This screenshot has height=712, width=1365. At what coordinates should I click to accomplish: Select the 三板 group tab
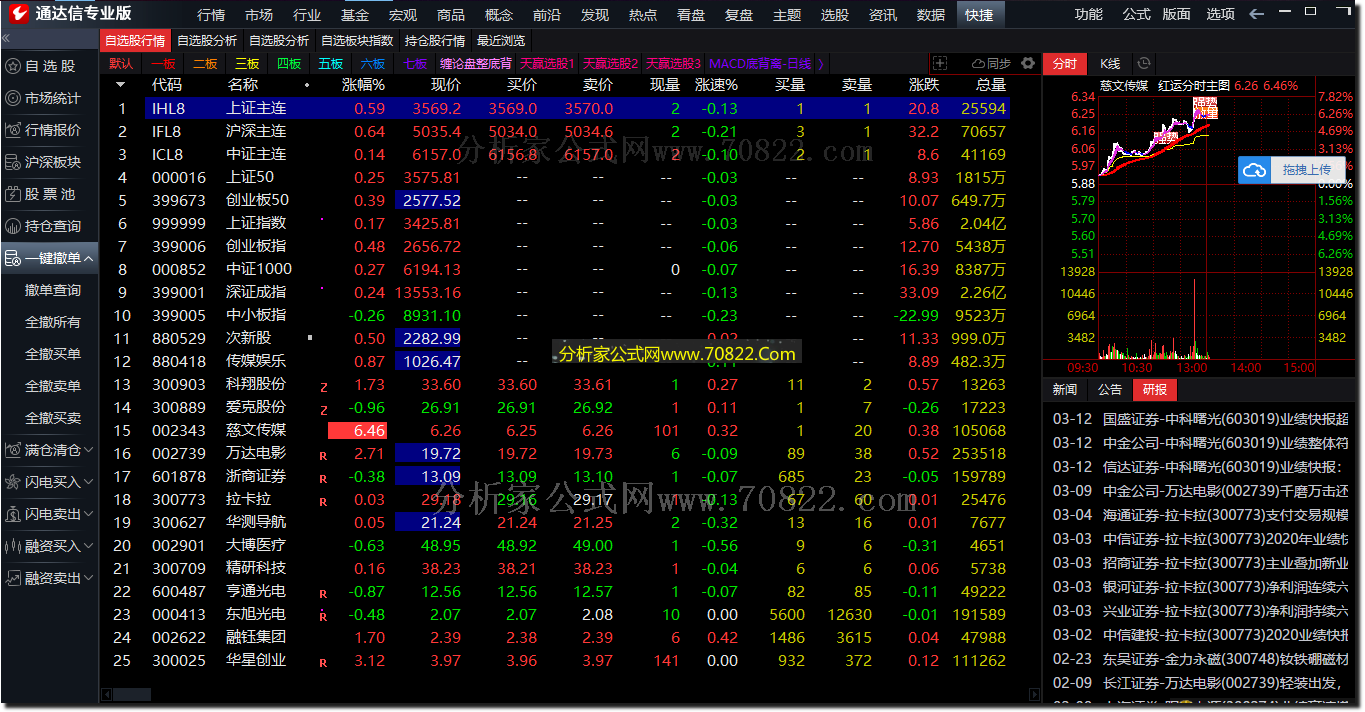(x=247, y=63)
